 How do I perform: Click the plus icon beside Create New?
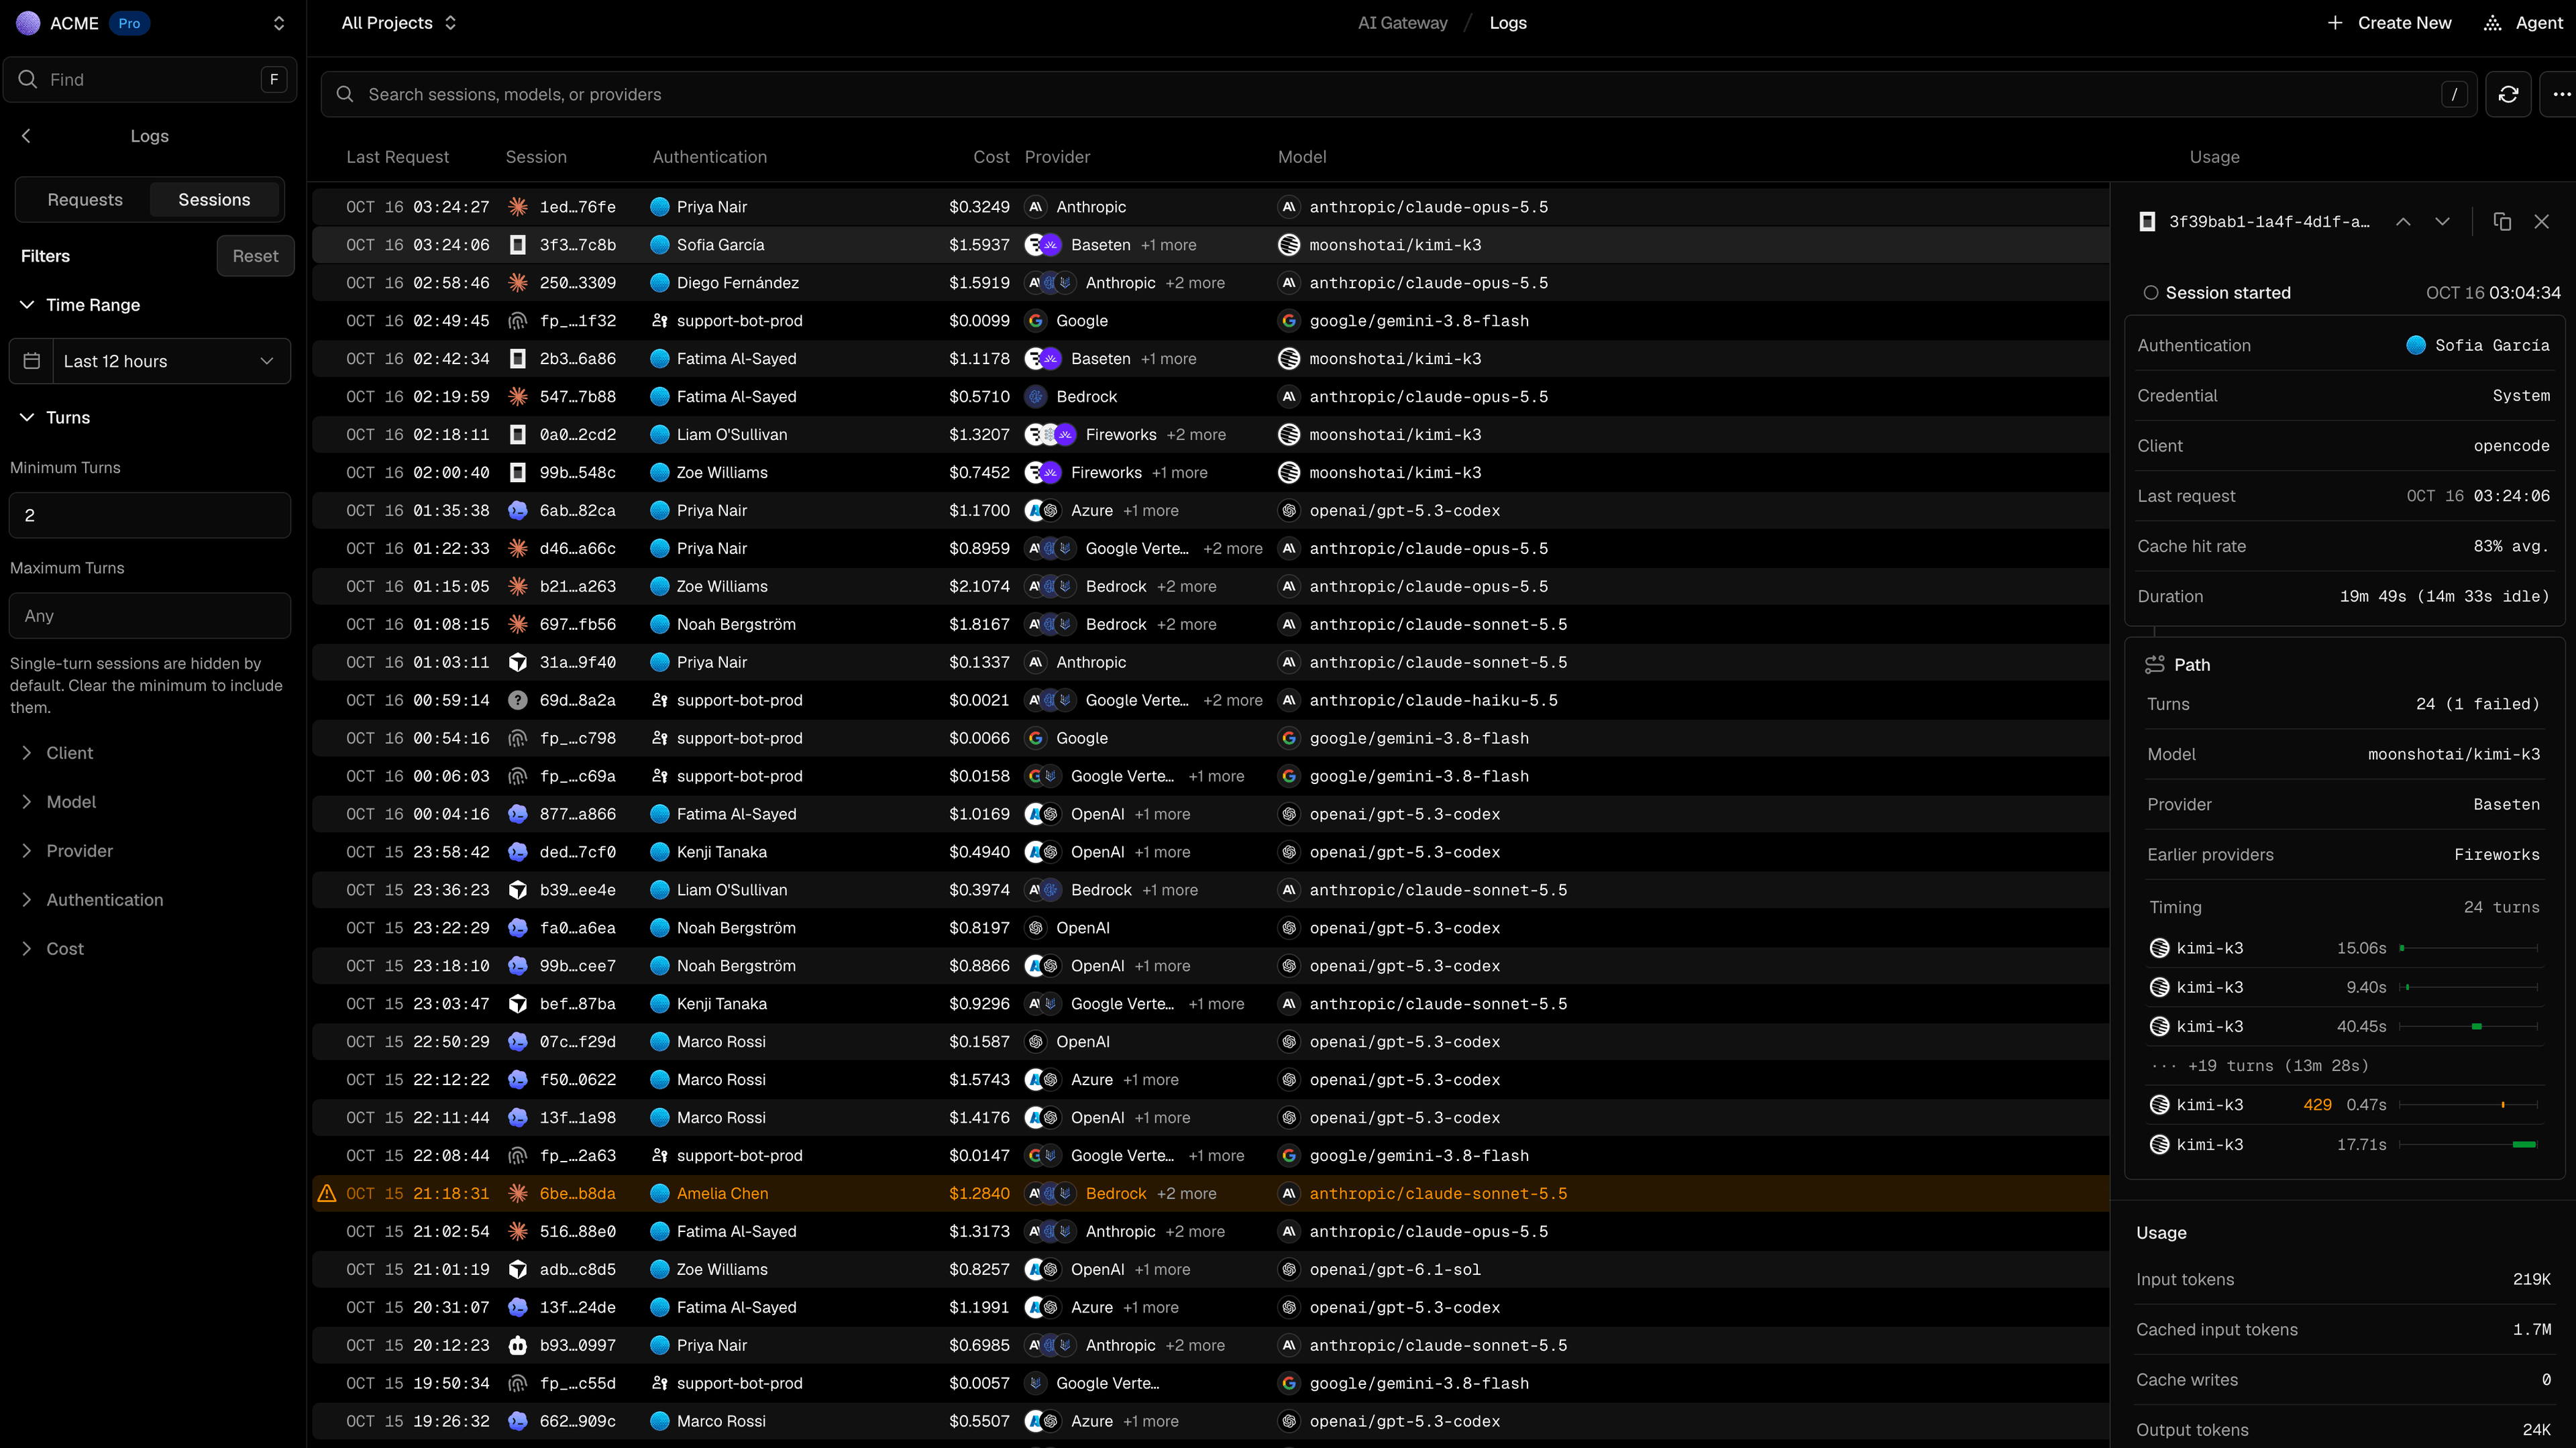(x=2335, y=23)
